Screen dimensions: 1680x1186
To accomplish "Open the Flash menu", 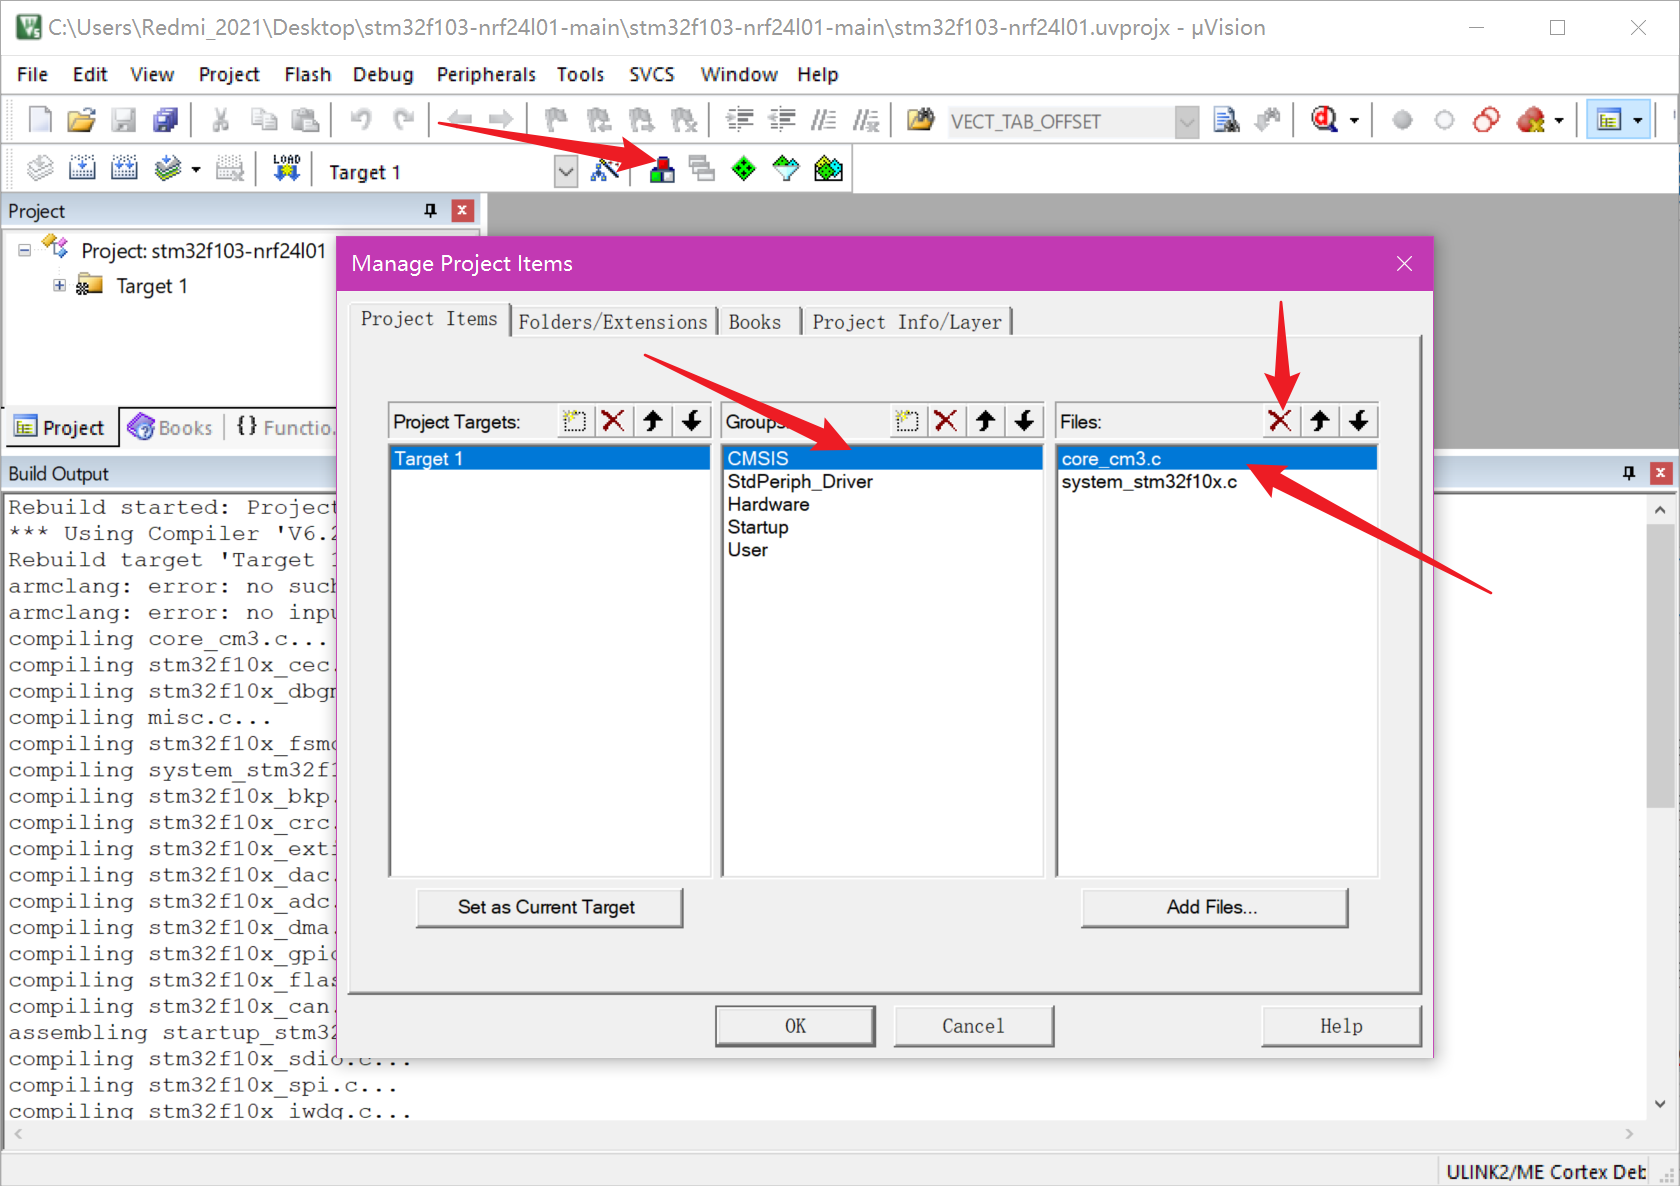I will [307, 74].
